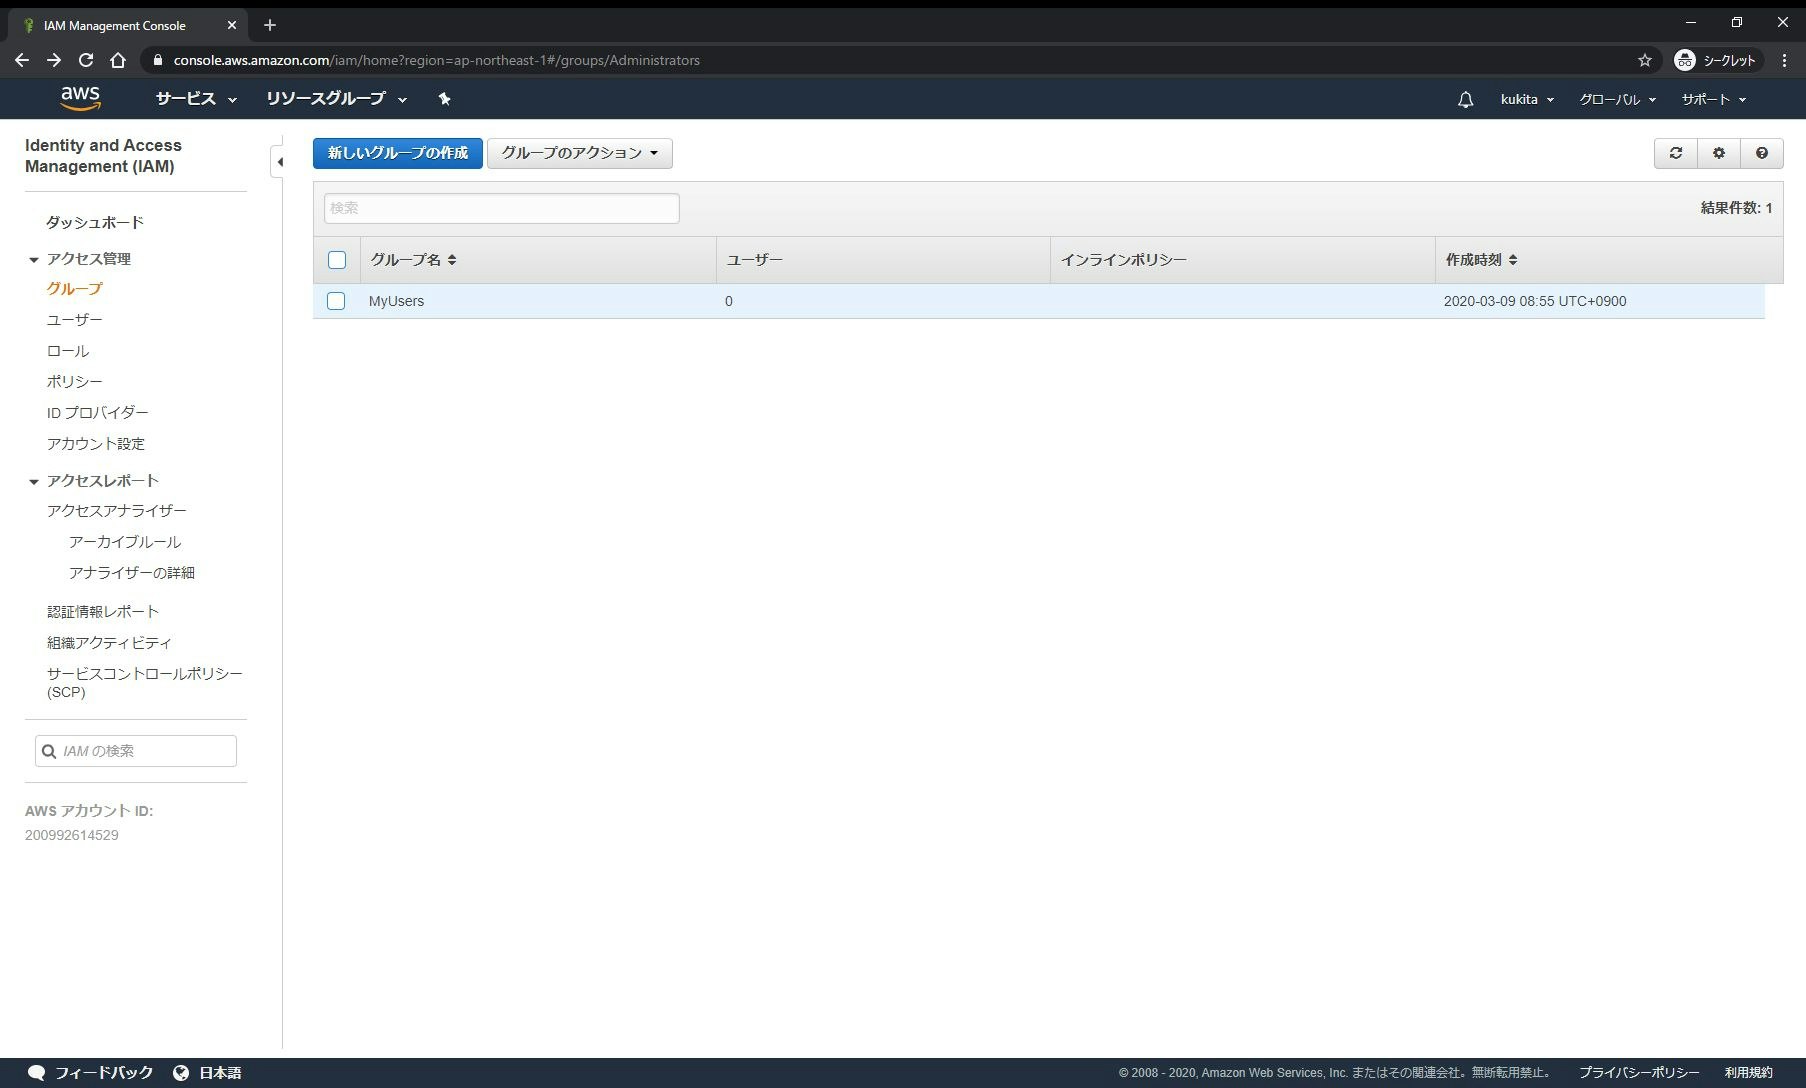Click 新しいグループの作成 button

click(398, 153)
